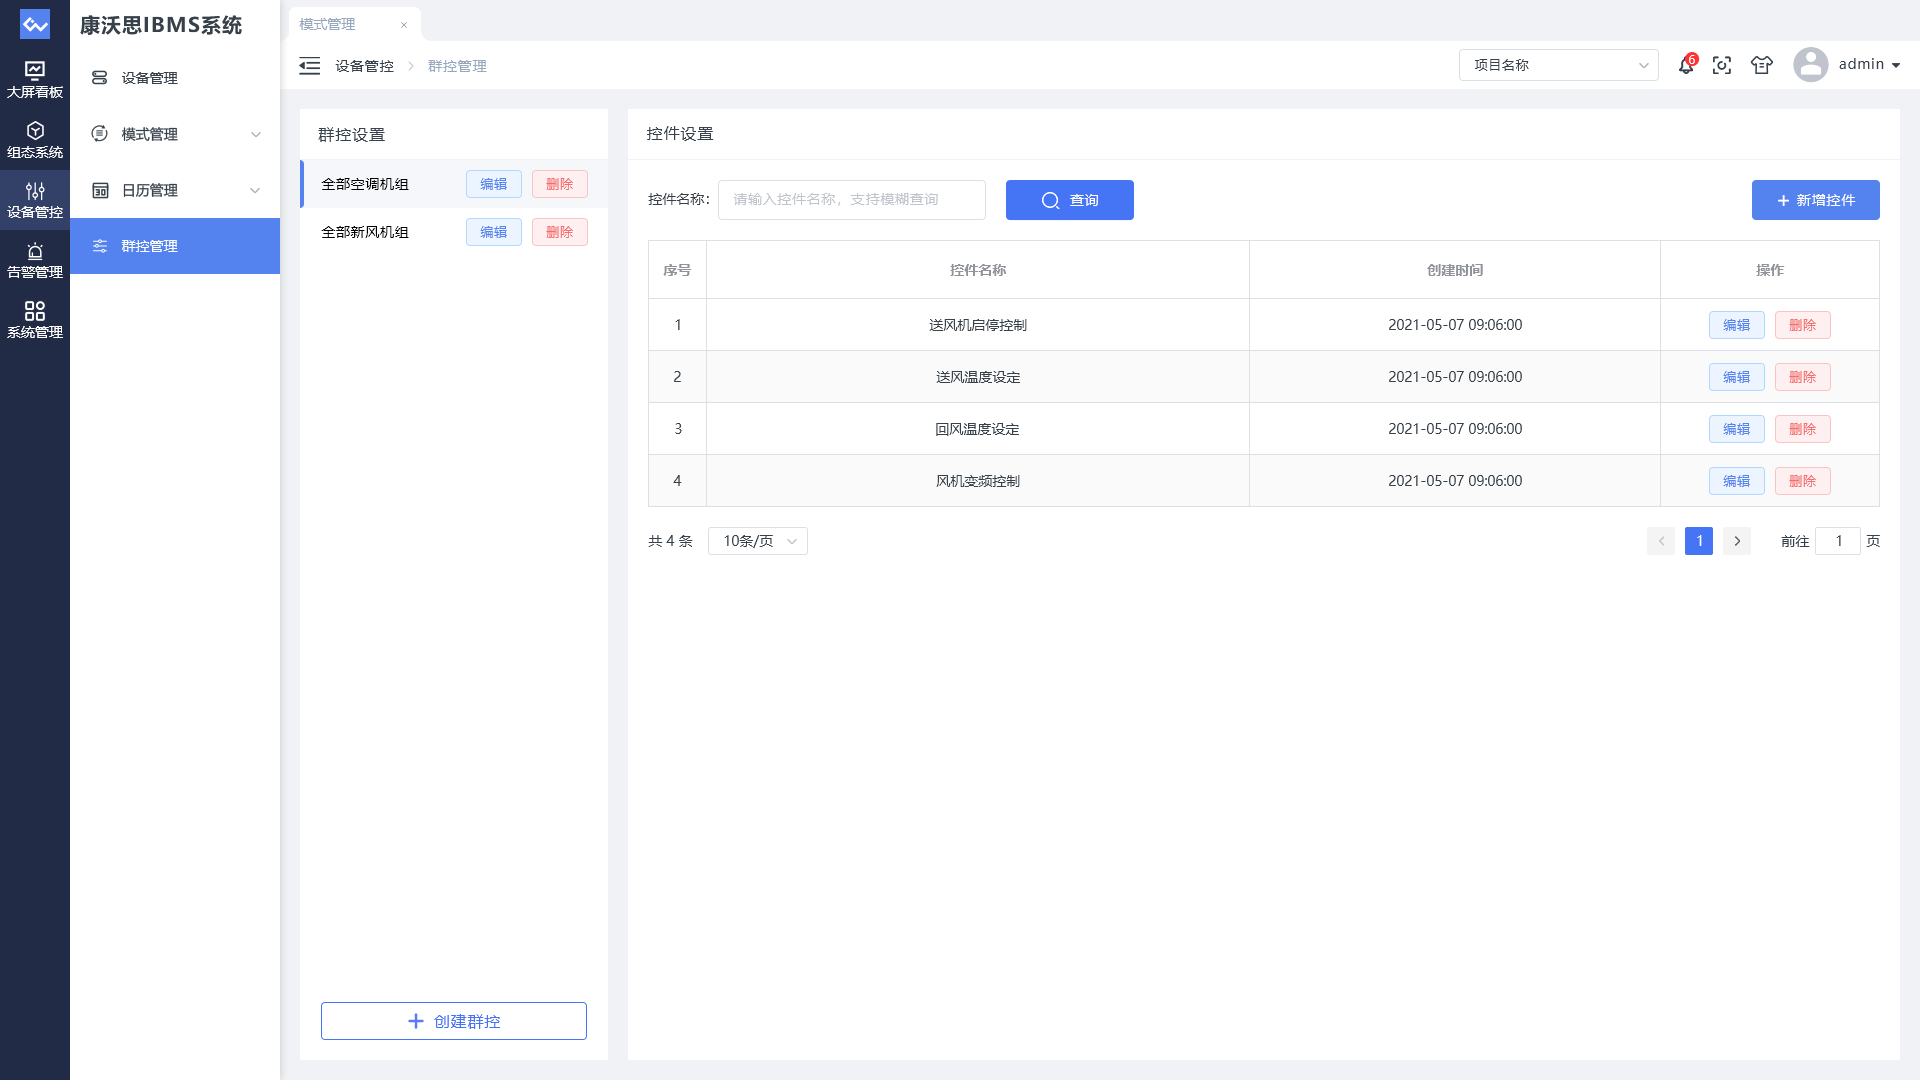Toggle fullscreen with the scan icon

(1722, 65)
